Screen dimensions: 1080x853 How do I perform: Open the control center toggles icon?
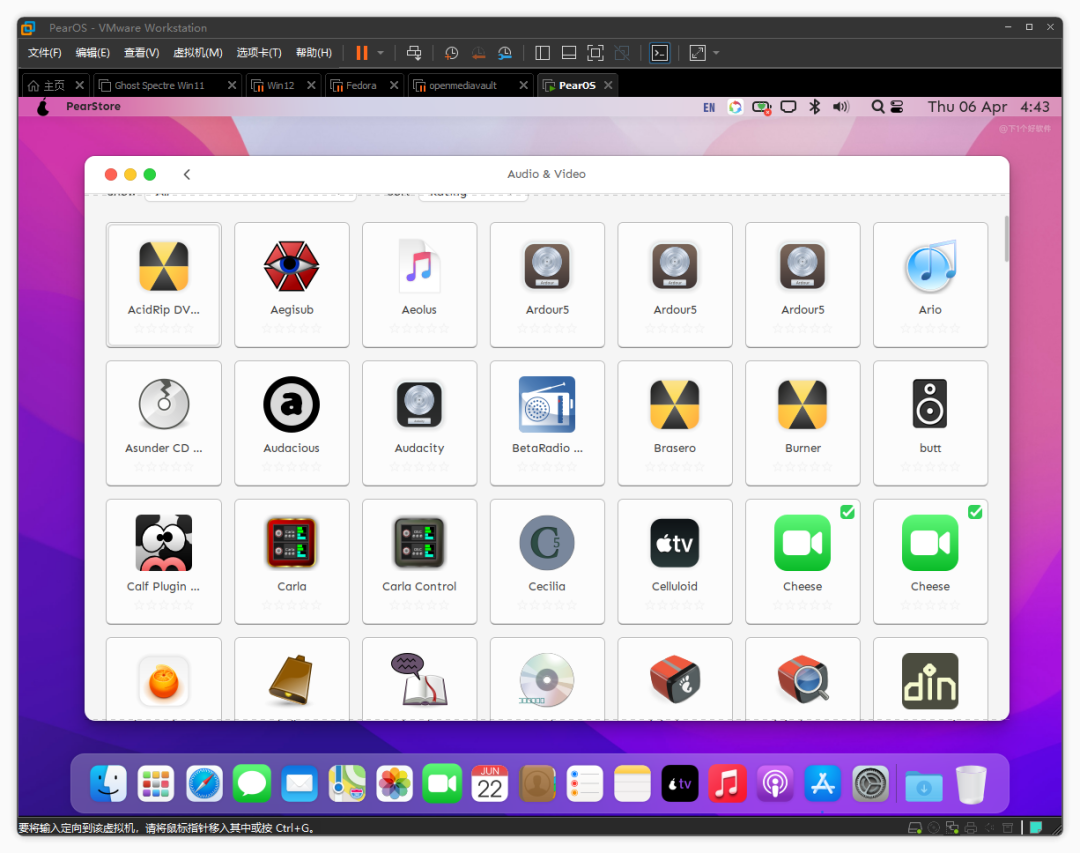tap(896, 107)
